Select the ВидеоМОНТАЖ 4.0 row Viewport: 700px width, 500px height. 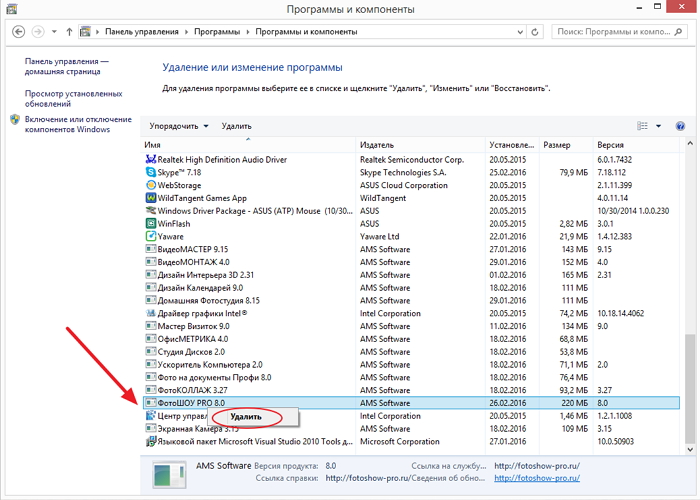click(411, 262)
